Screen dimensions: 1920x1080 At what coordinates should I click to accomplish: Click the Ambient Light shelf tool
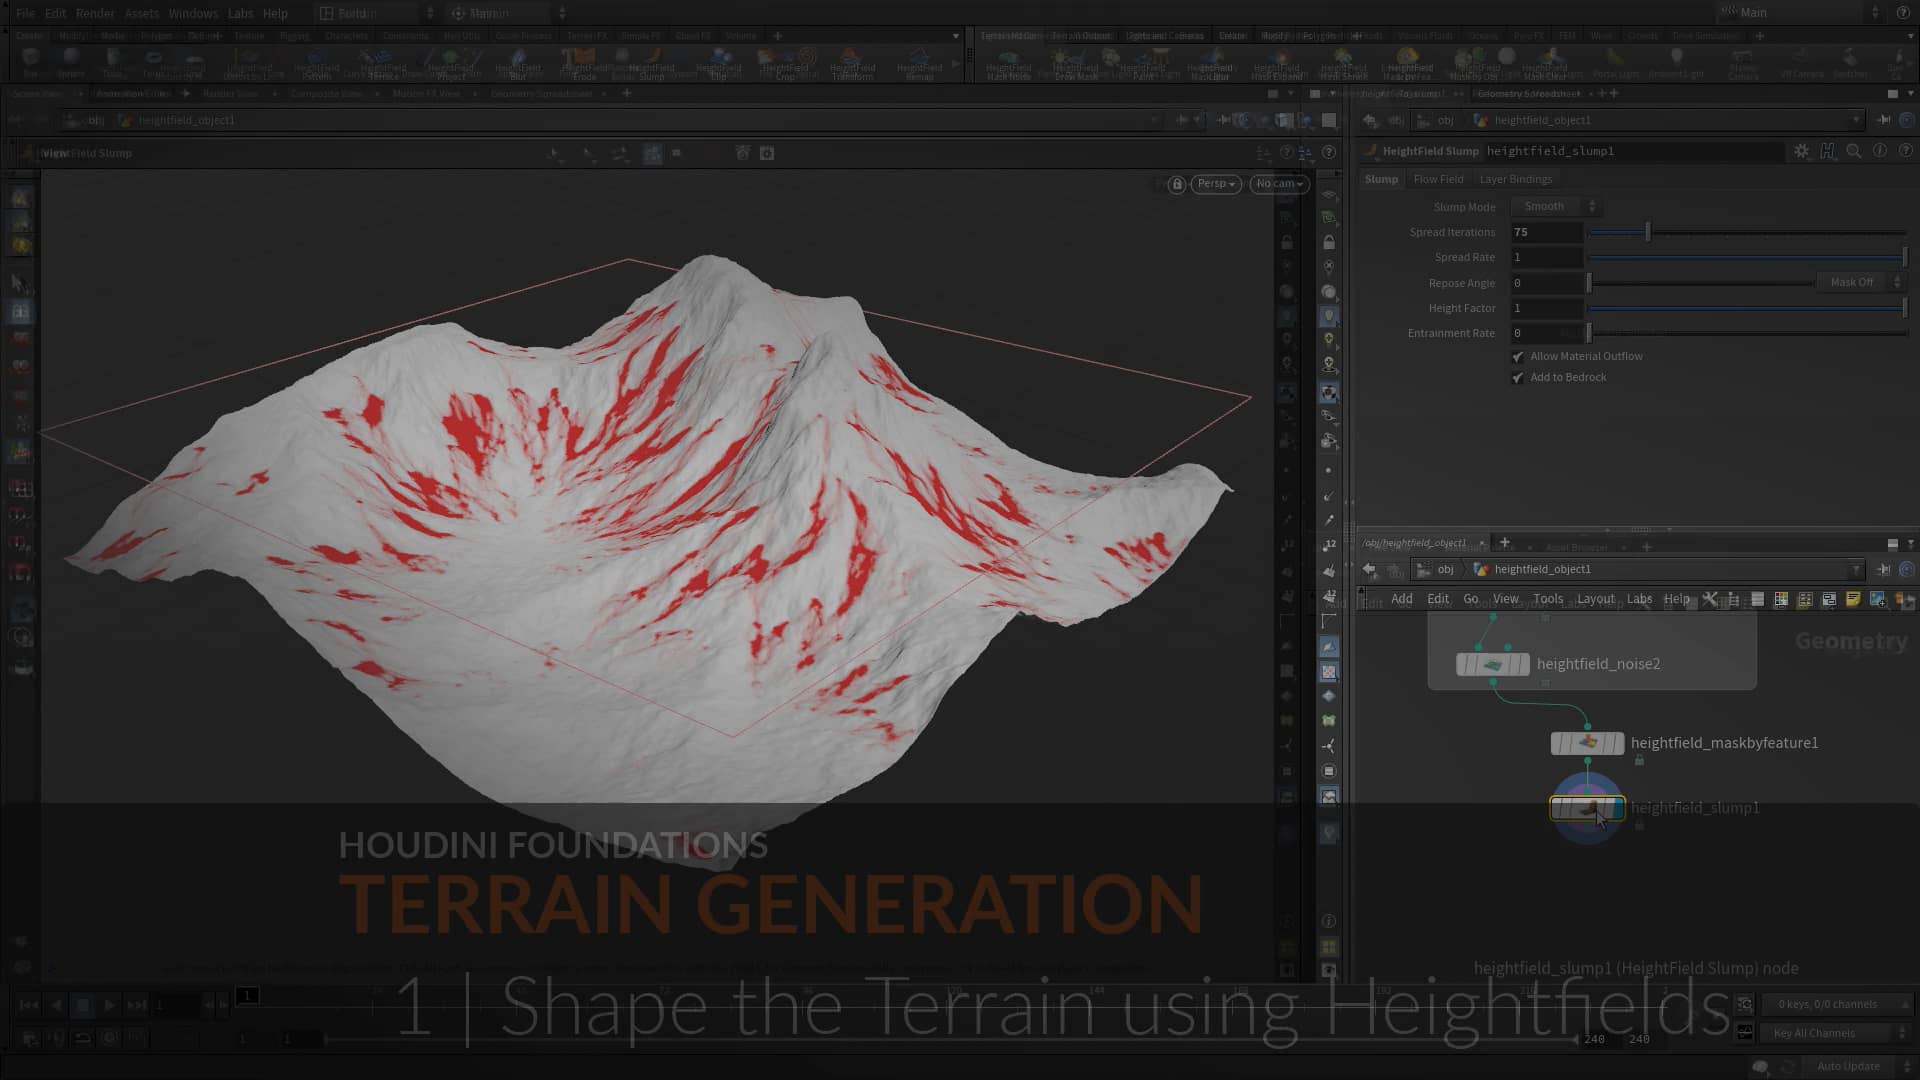coord(1676,62)
